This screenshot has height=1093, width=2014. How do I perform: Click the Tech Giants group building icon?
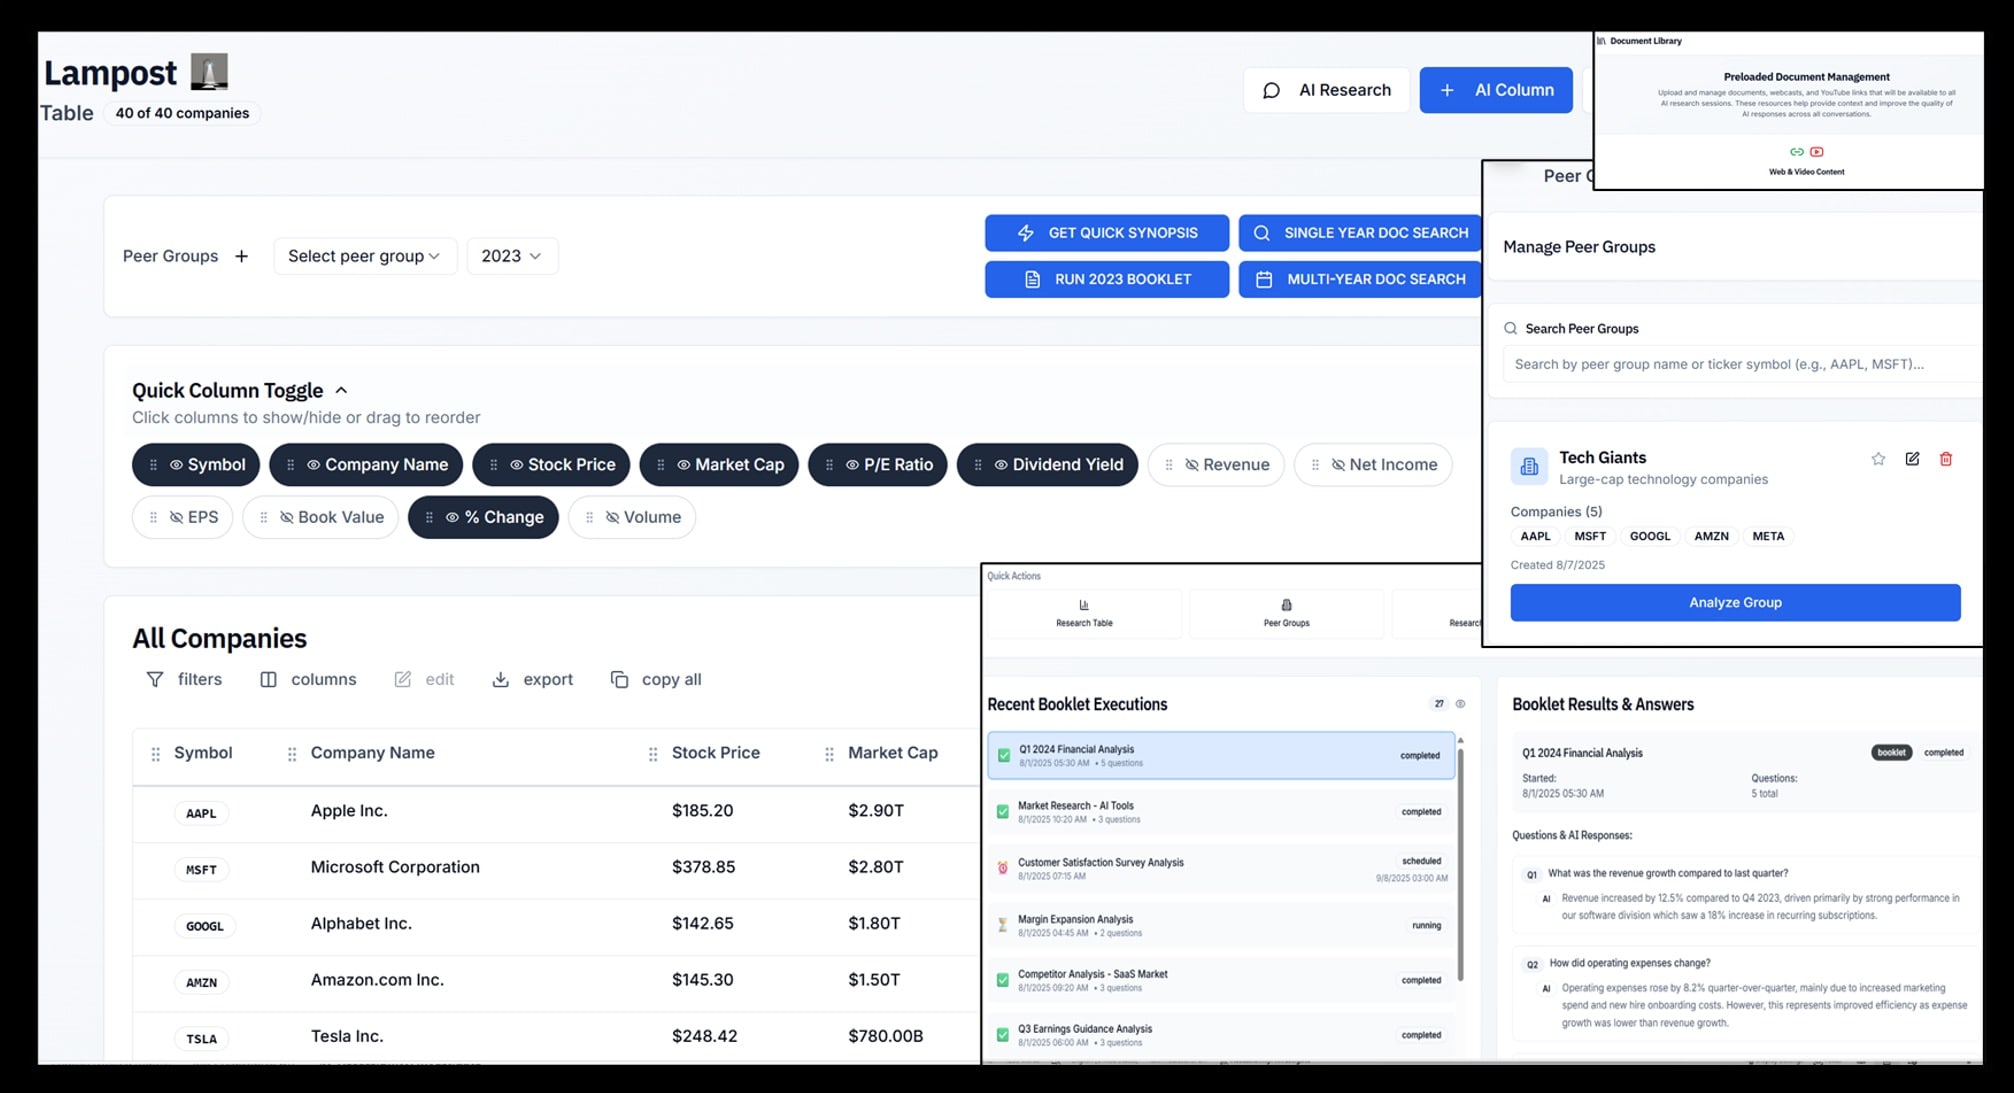tap(1529, 466)
